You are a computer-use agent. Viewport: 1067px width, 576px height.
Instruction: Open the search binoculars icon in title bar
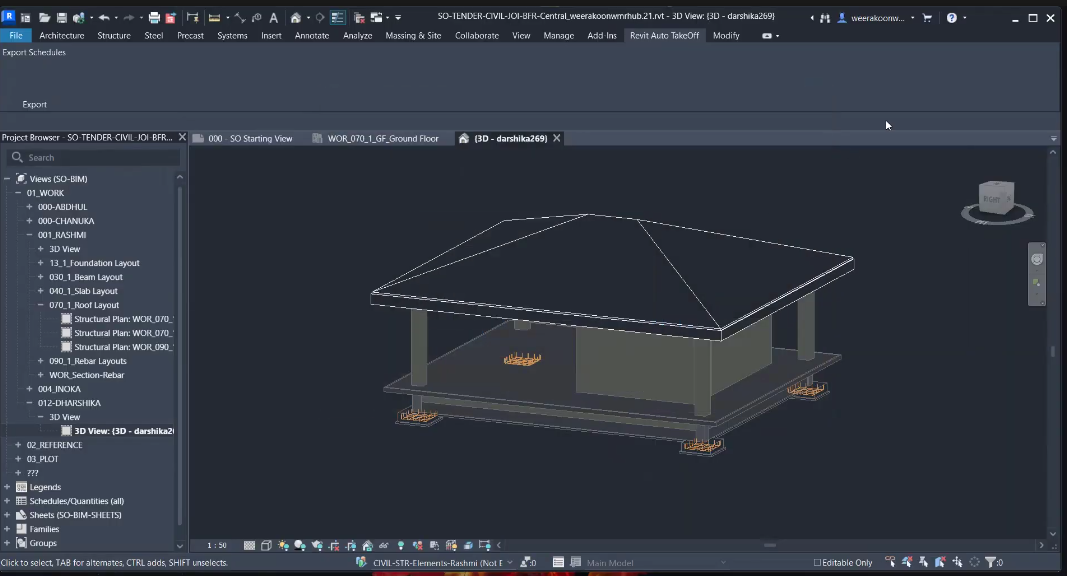click(825, 18)
